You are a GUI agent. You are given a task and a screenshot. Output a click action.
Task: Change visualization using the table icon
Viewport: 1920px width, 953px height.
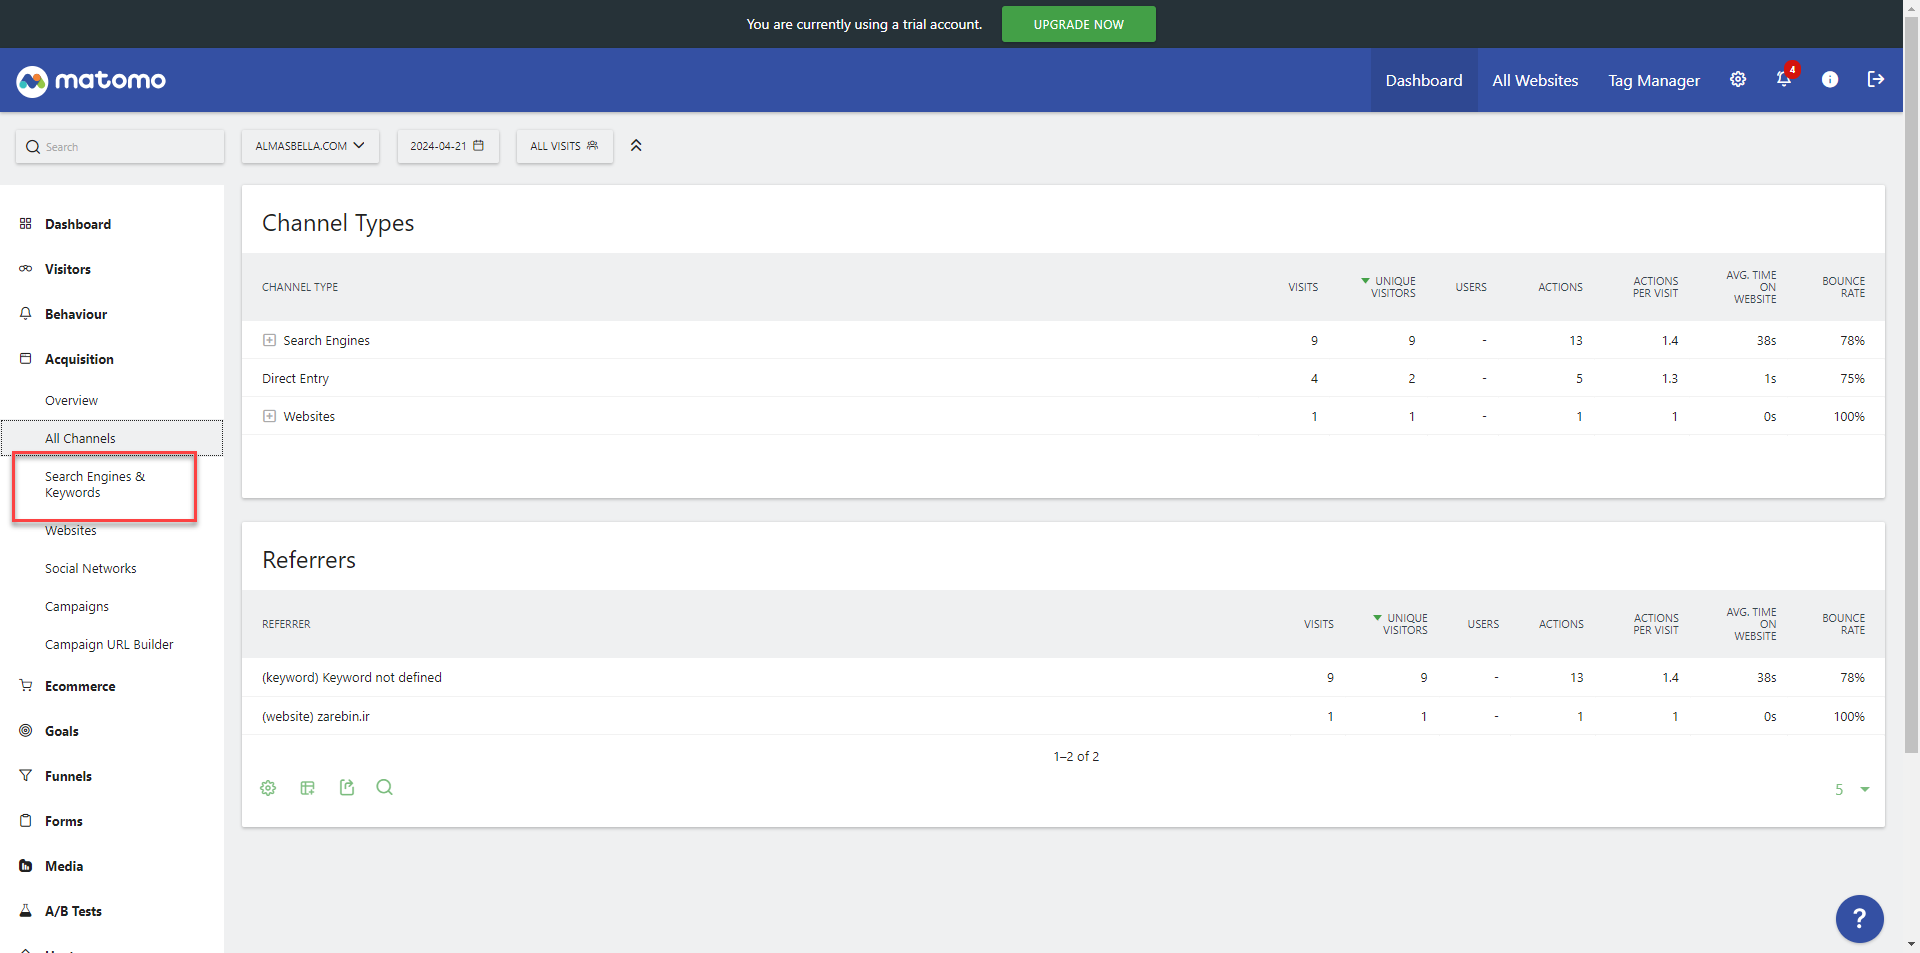(307, 788)
